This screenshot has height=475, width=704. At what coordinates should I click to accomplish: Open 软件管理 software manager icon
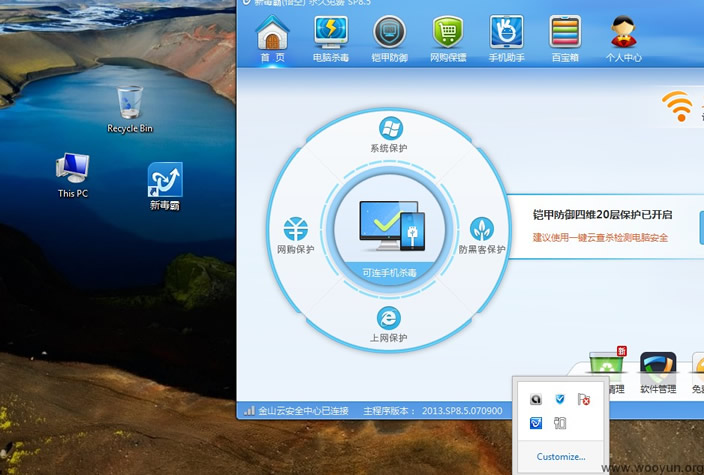[x=657, y=369]
